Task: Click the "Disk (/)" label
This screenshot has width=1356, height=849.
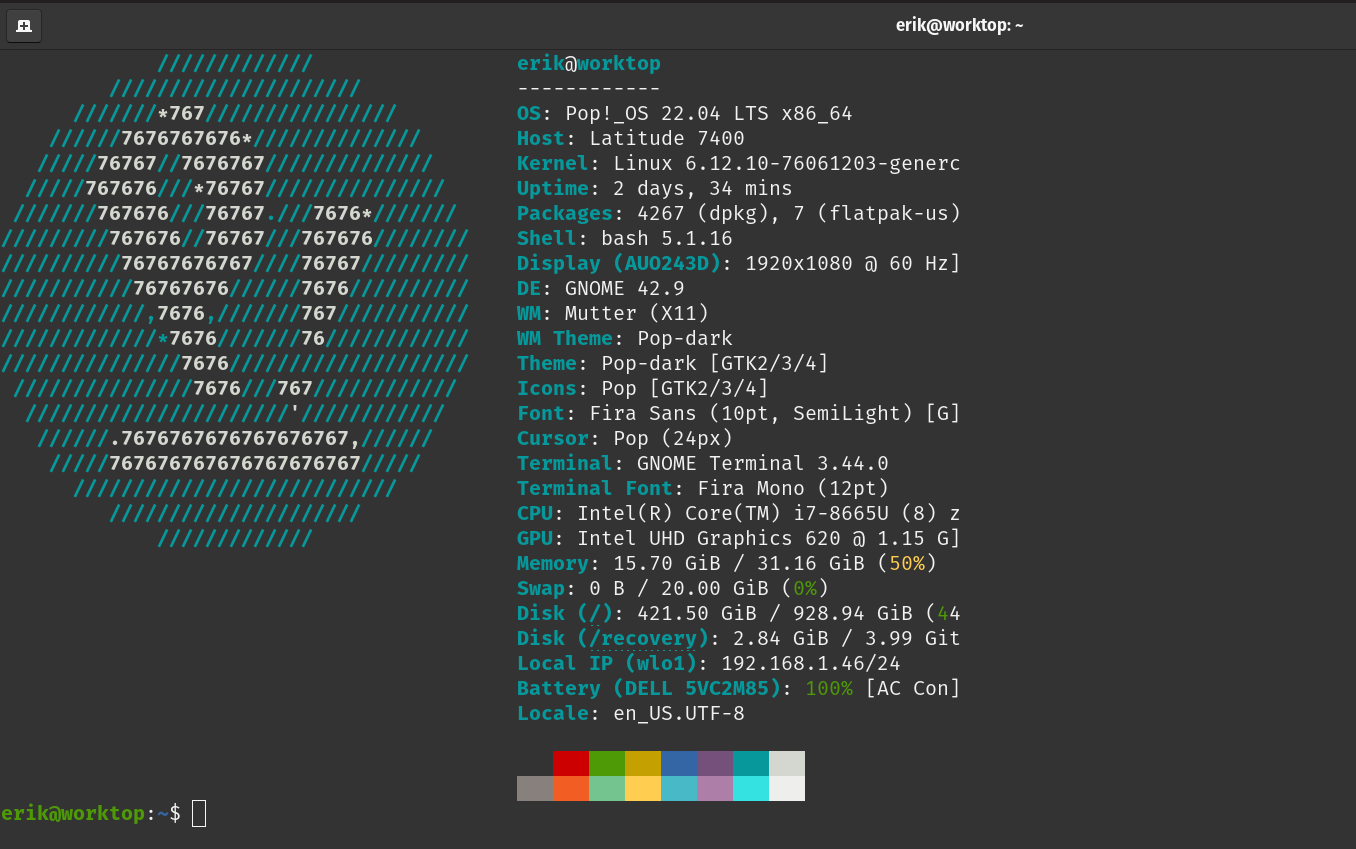Action: tap(565, 614)
